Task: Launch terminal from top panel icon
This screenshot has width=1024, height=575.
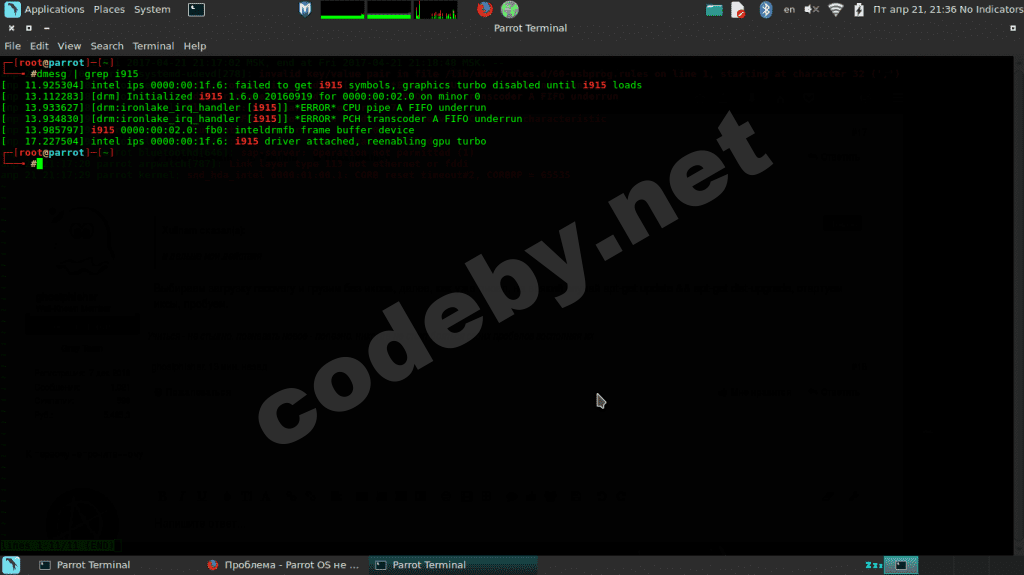Action: (x=196, y=9)
